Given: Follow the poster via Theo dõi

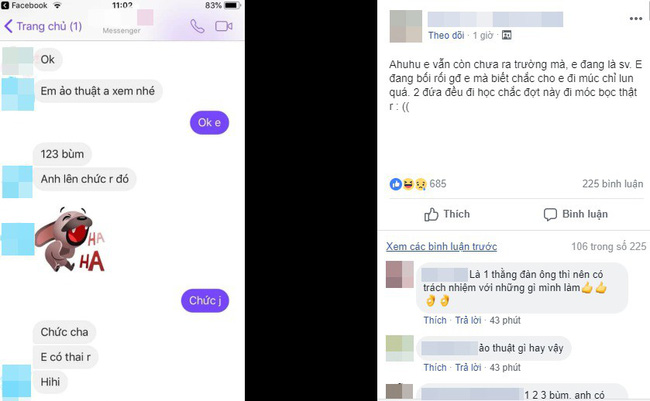Looking at the screenshot, I should pyautogui.click(x=446, y=35).
